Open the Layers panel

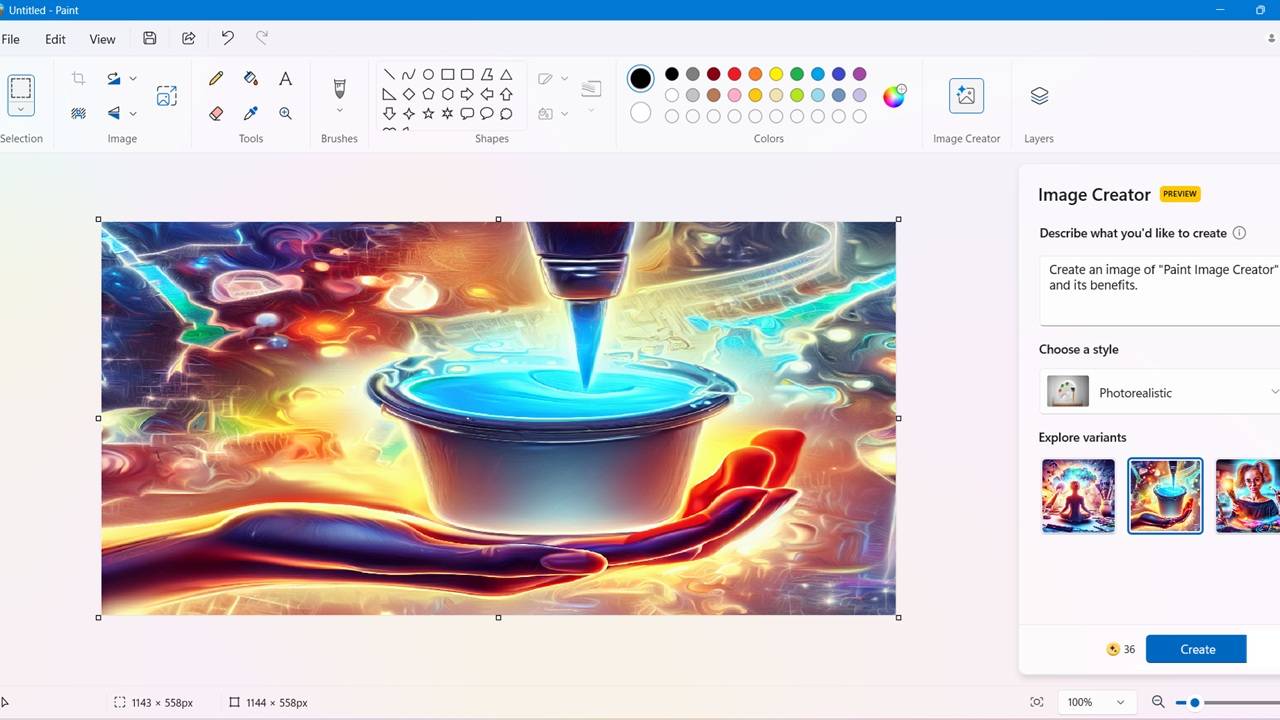[1038, 96]
